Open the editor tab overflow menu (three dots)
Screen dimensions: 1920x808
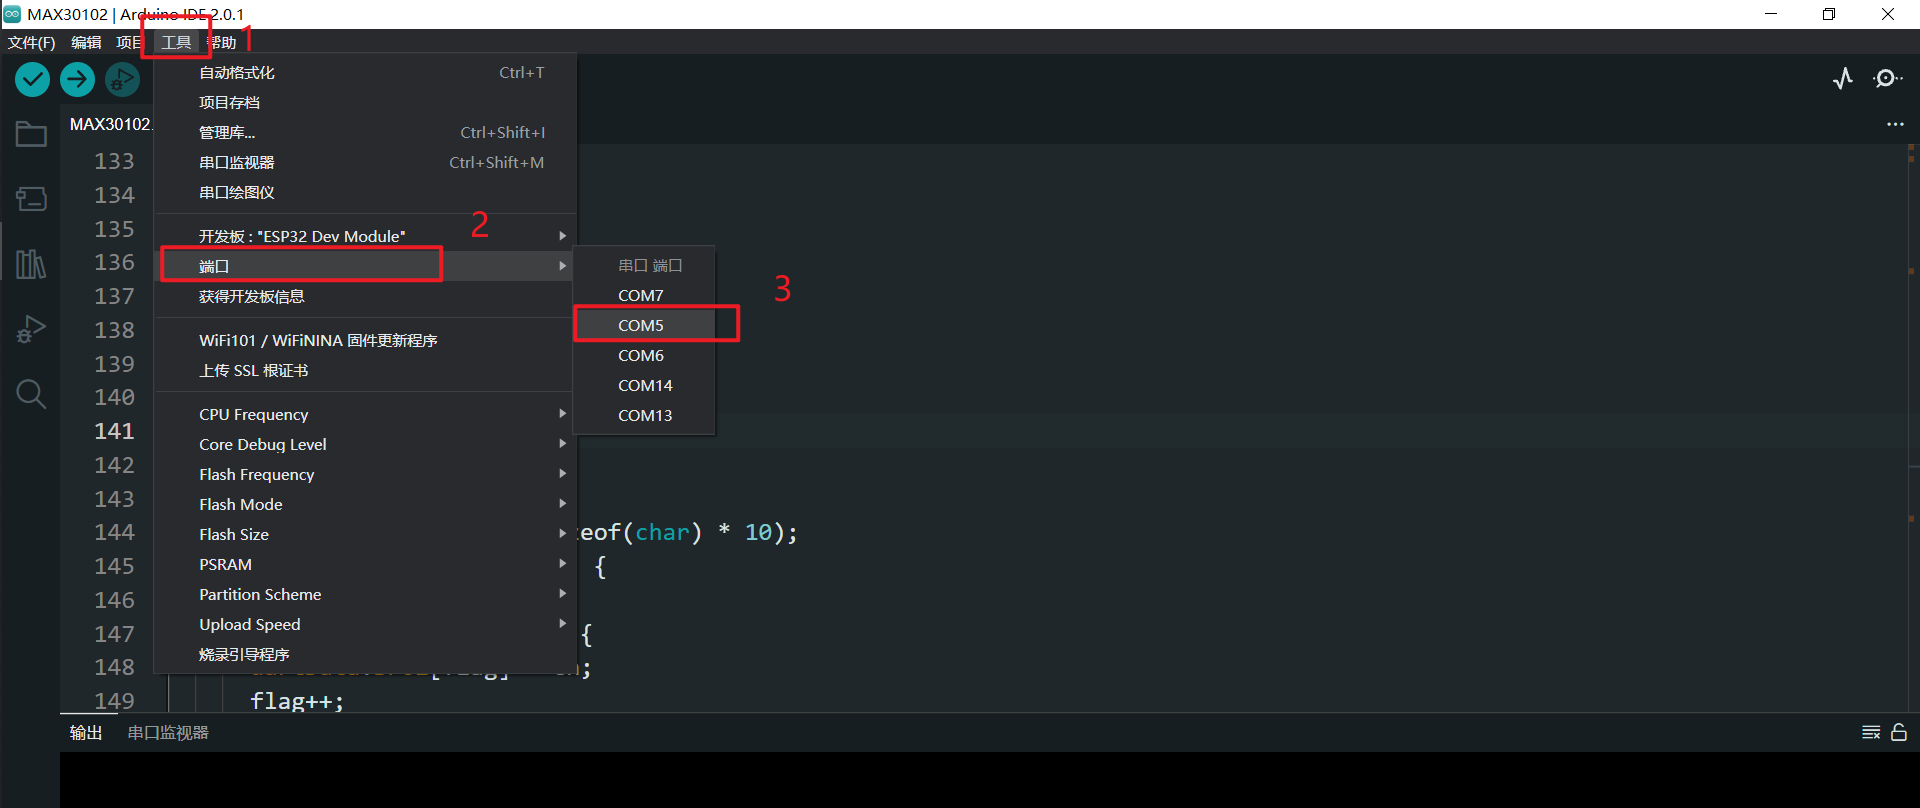point(1895,124)
